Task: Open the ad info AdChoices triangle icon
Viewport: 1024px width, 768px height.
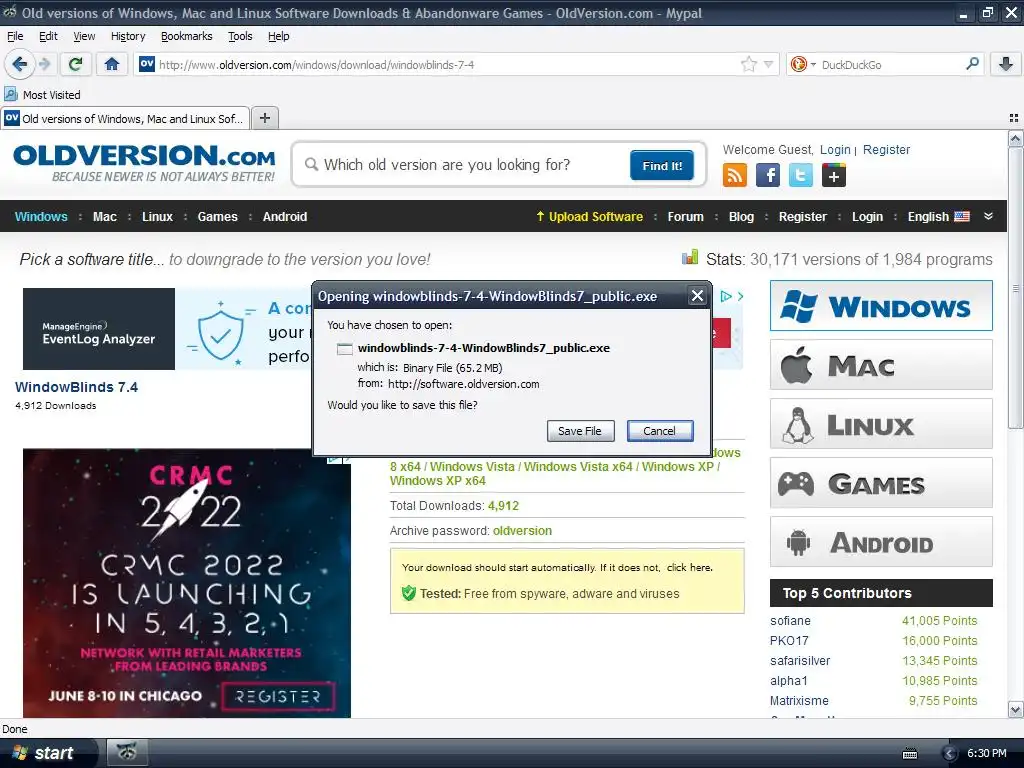Action: pyautogui.click(x=726, y=296)
